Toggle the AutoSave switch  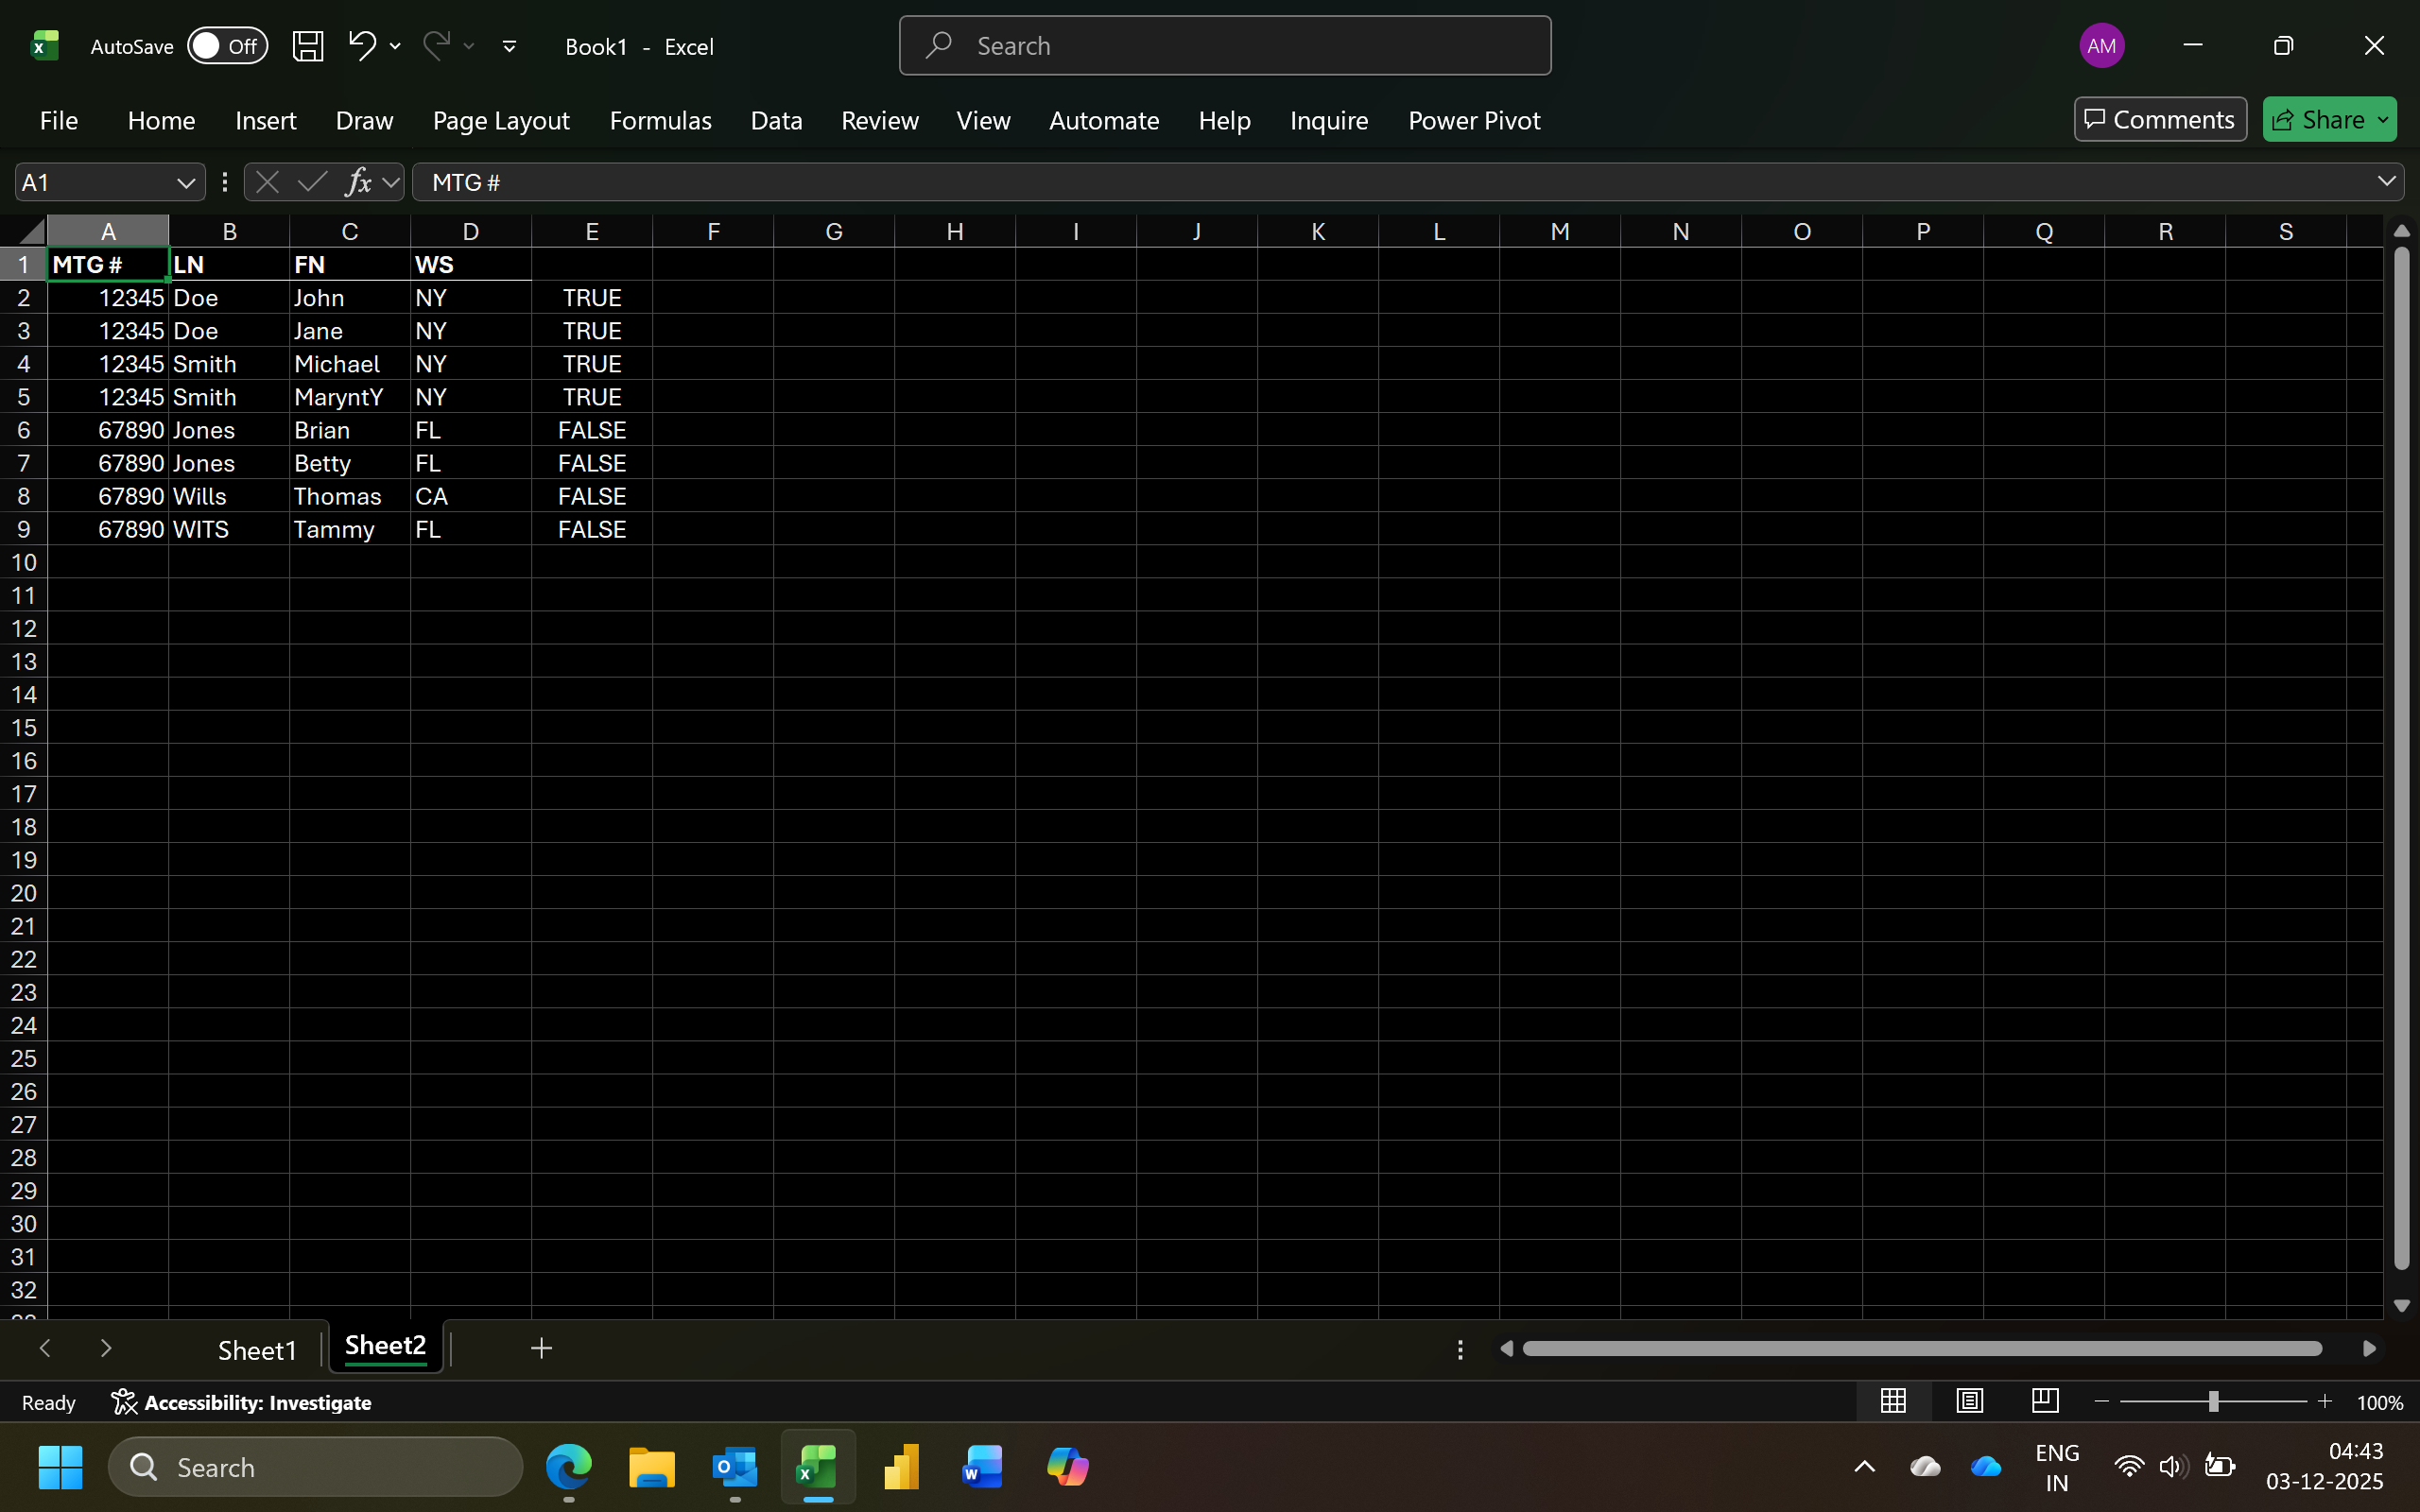click(227, 46)
